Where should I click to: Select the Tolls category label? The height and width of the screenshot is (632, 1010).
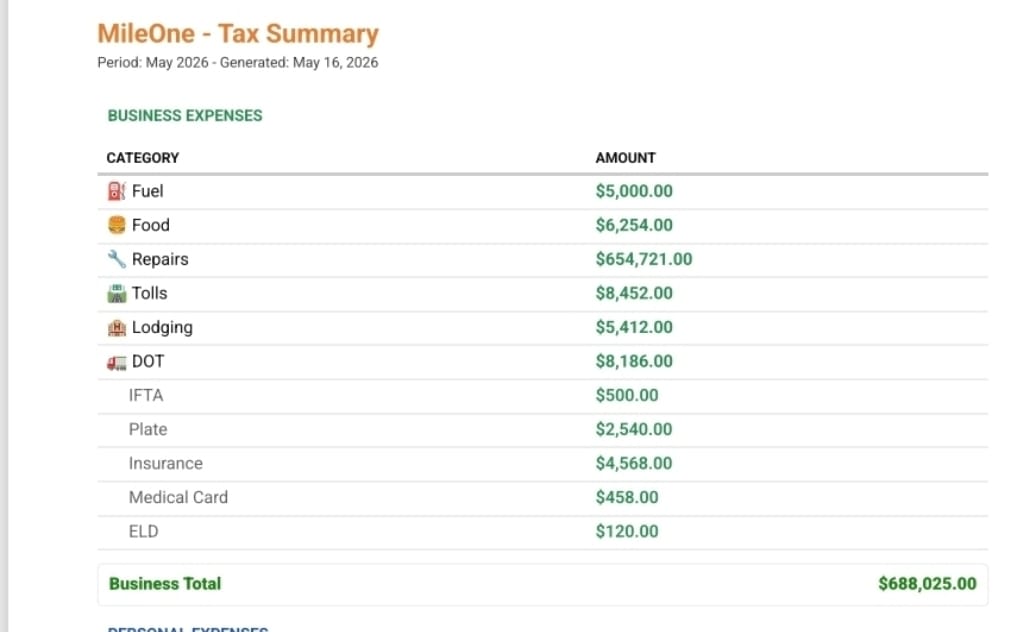149,293
